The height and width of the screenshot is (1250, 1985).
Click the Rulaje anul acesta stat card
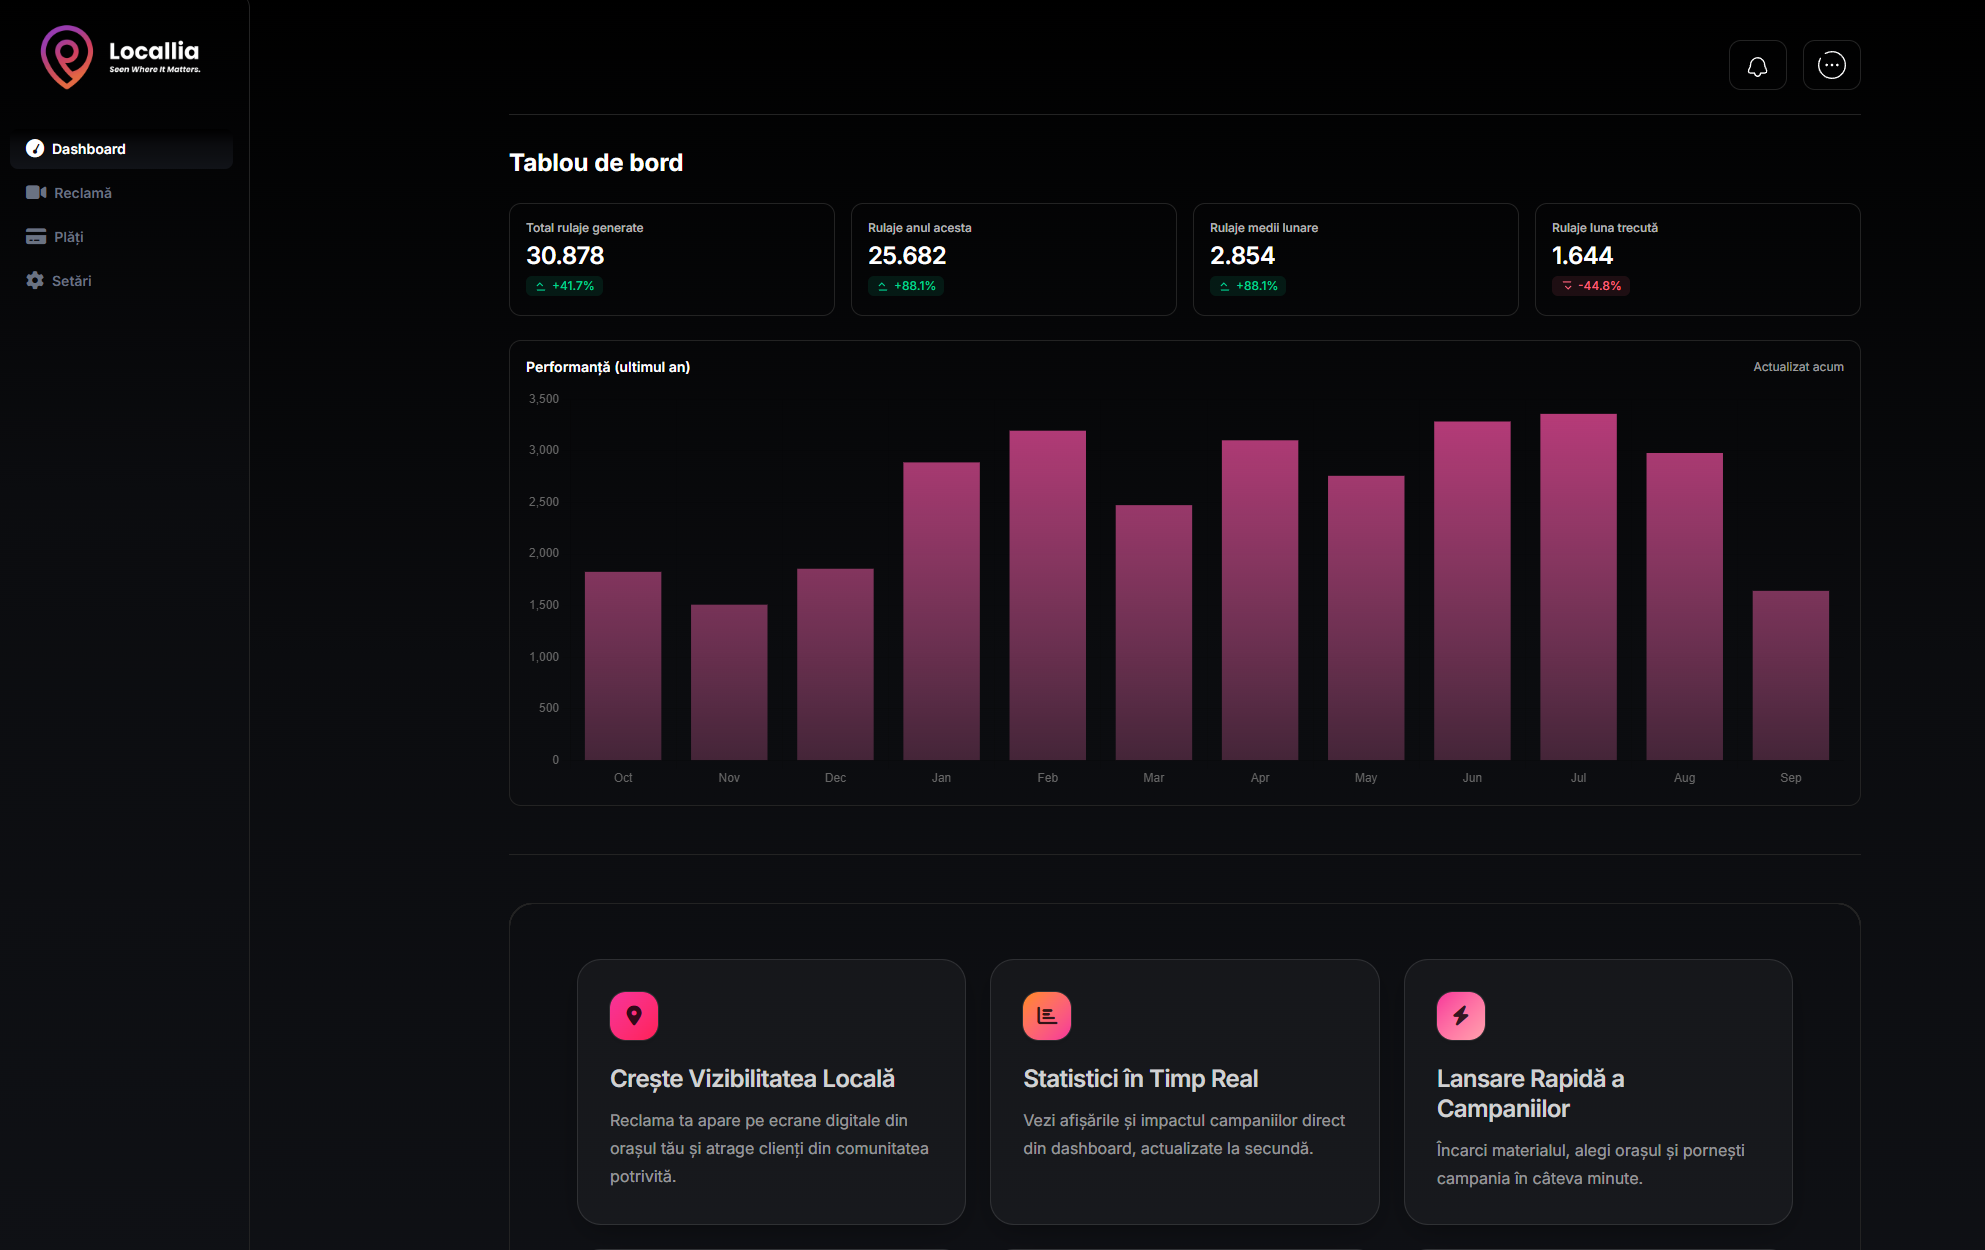coord(1013,259)
